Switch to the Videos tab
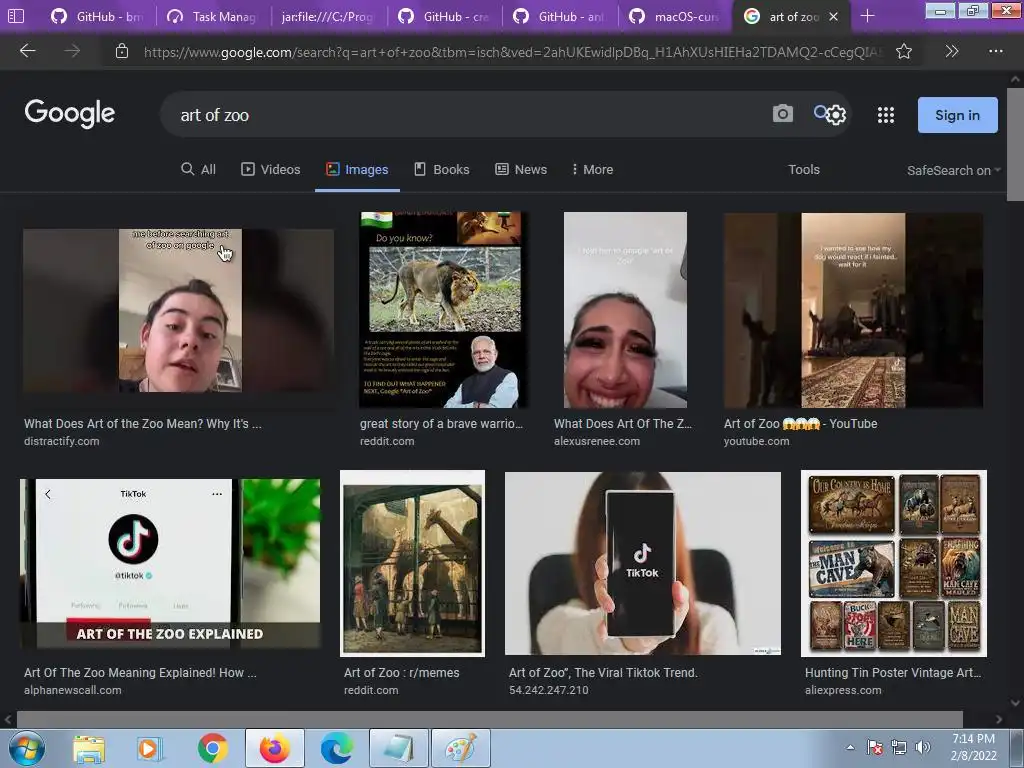The height and width of the screenshot is (768, 1024). tap(271, 169)
